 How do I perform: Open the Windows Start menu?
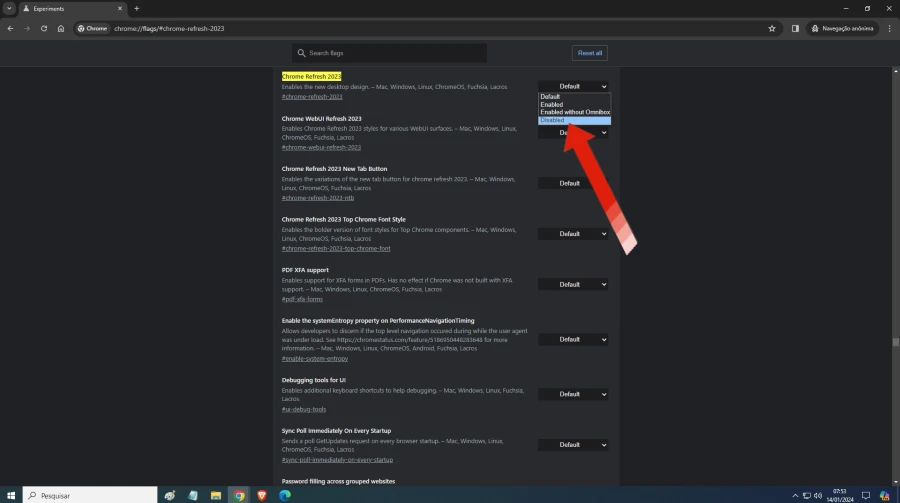coord(11,495)
